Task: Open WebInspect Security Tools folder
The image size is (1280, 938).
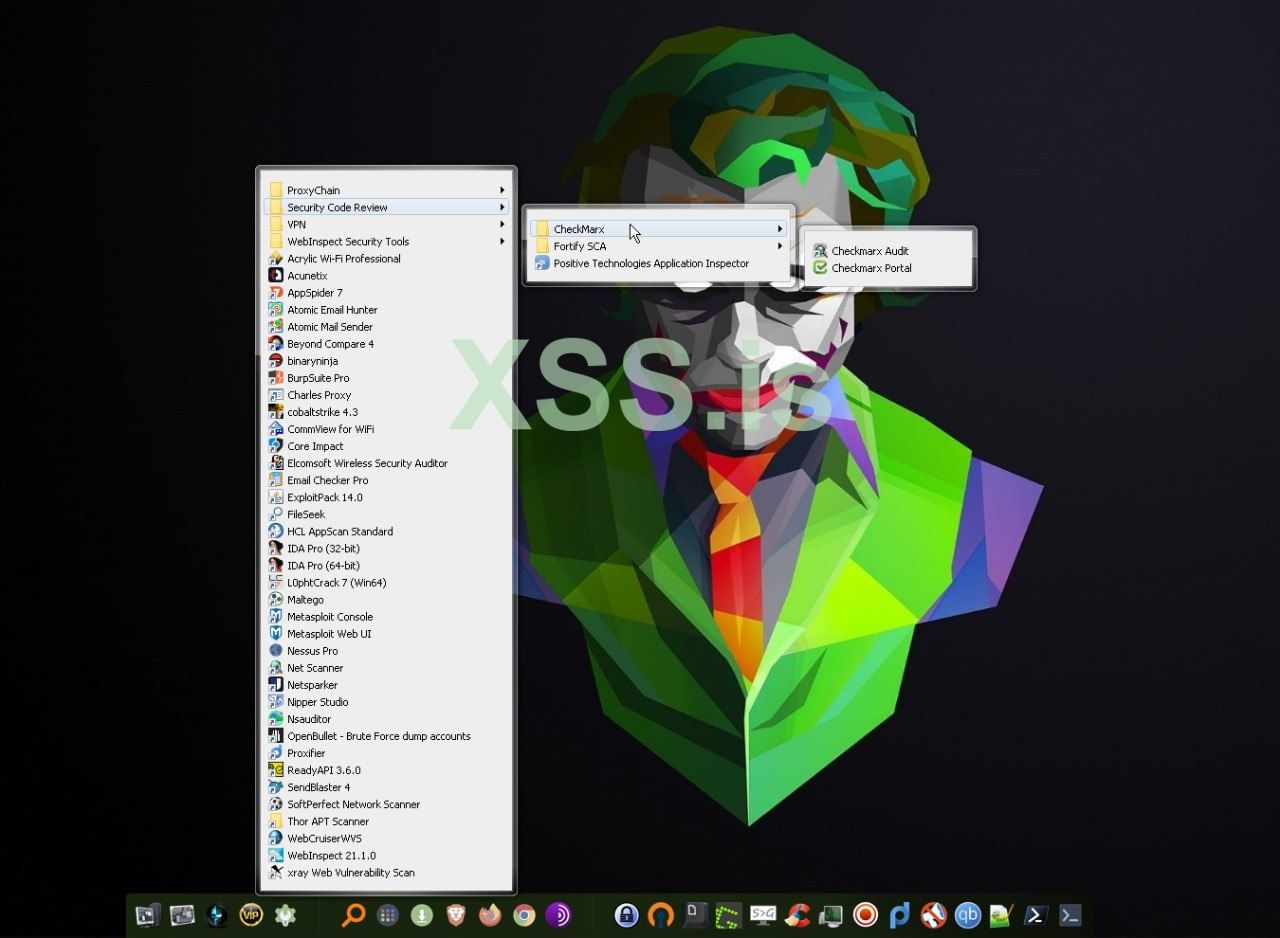Action: coord(386,241)
